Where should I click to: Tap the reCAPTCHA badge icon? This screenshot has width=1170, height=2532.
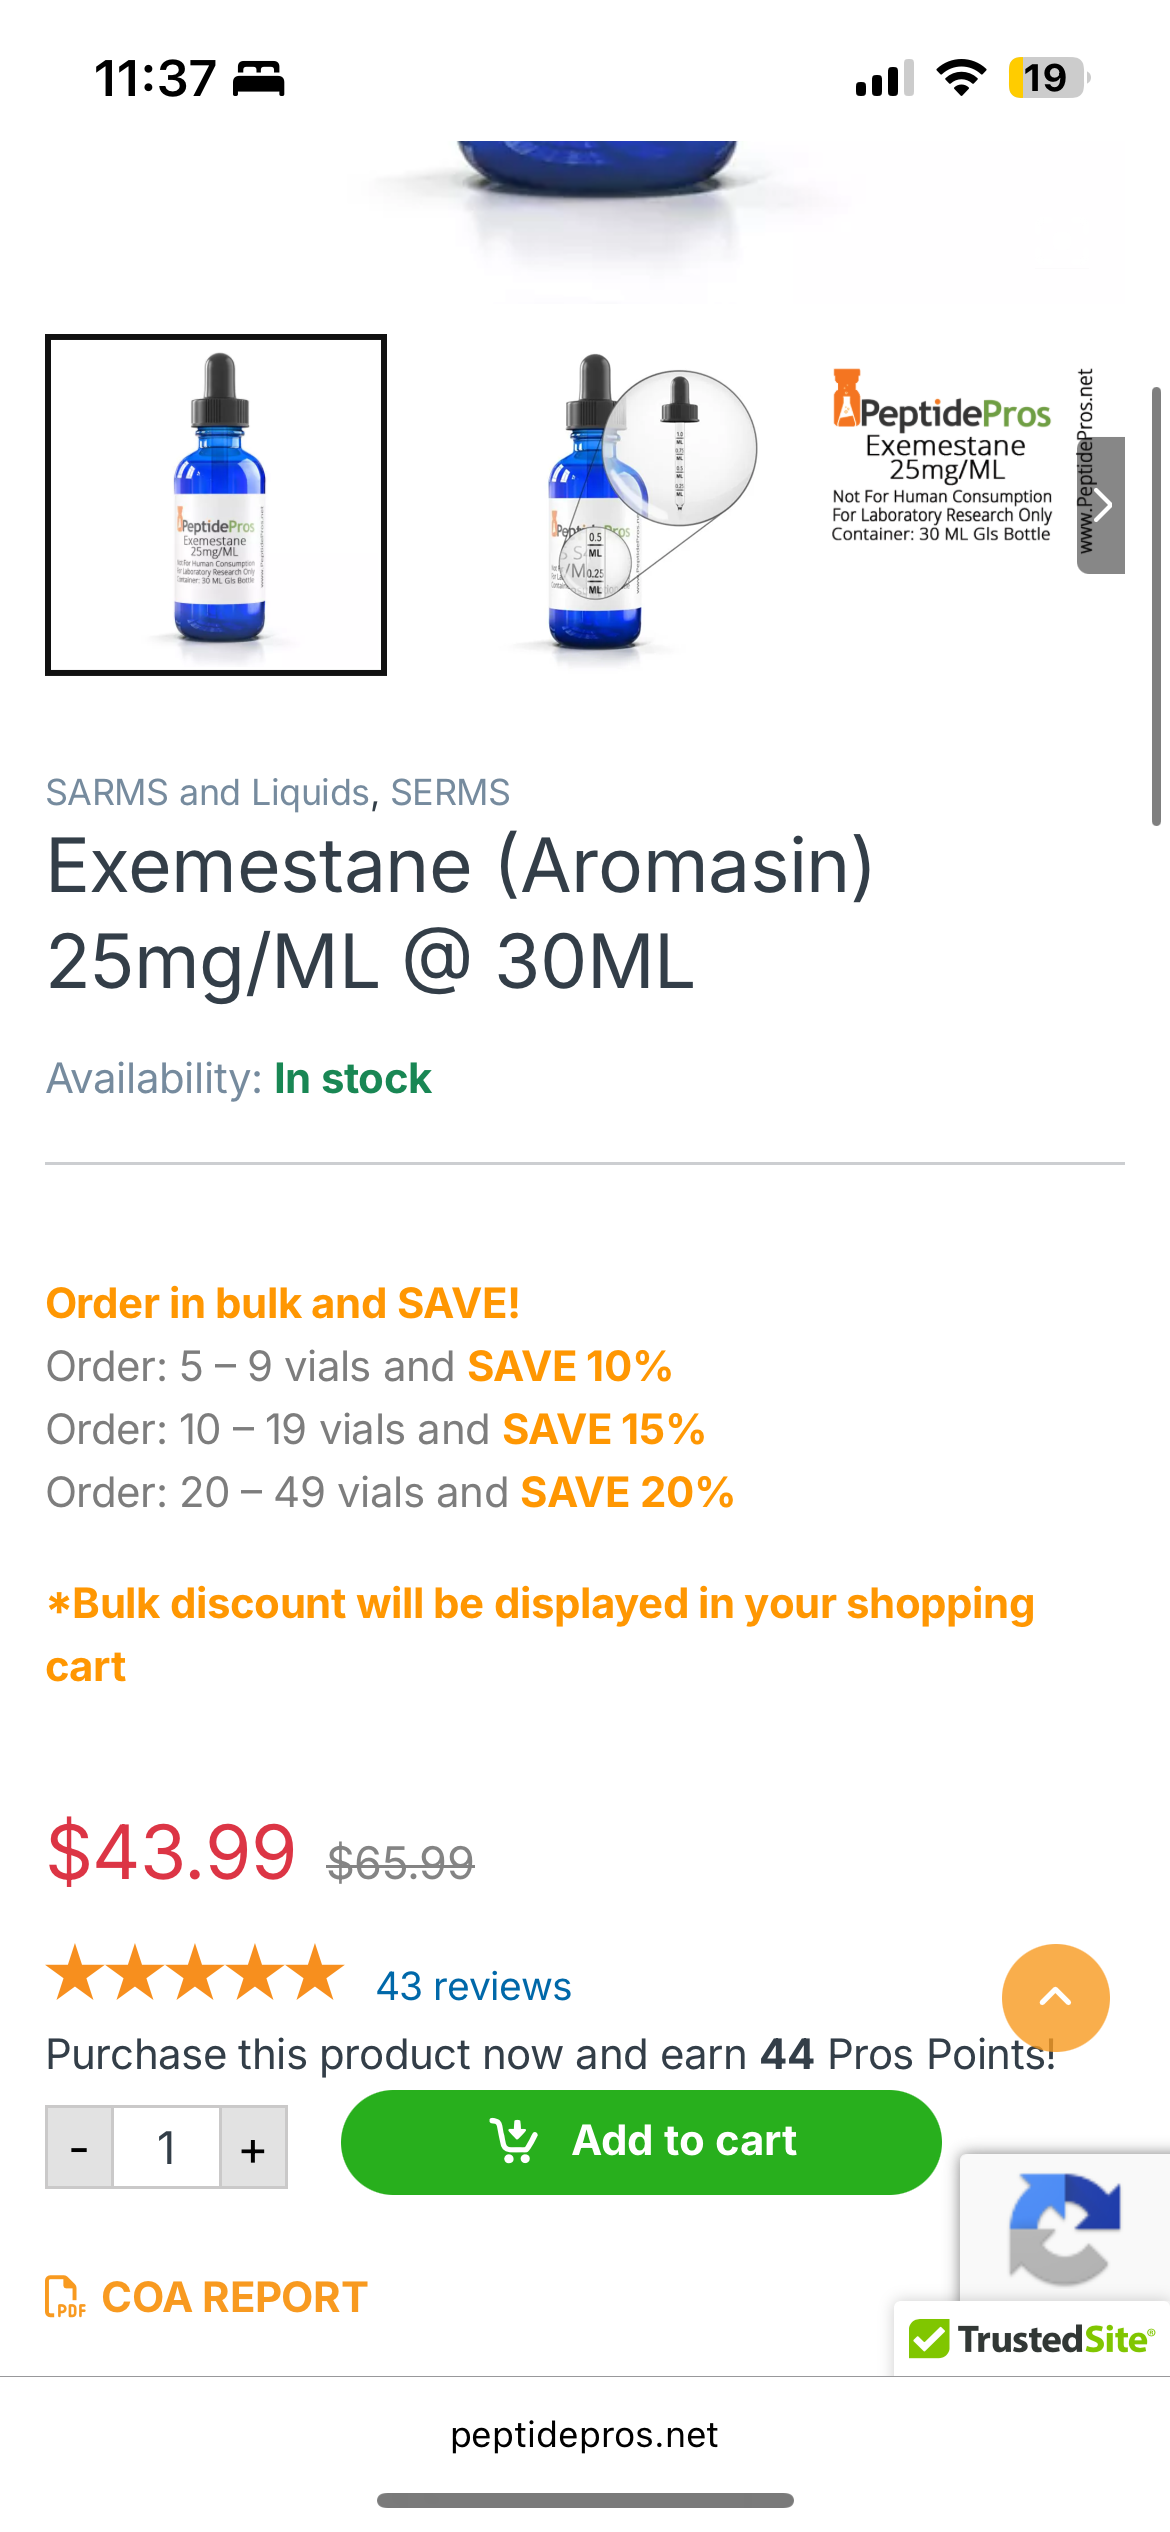tap(1064, 2228)
